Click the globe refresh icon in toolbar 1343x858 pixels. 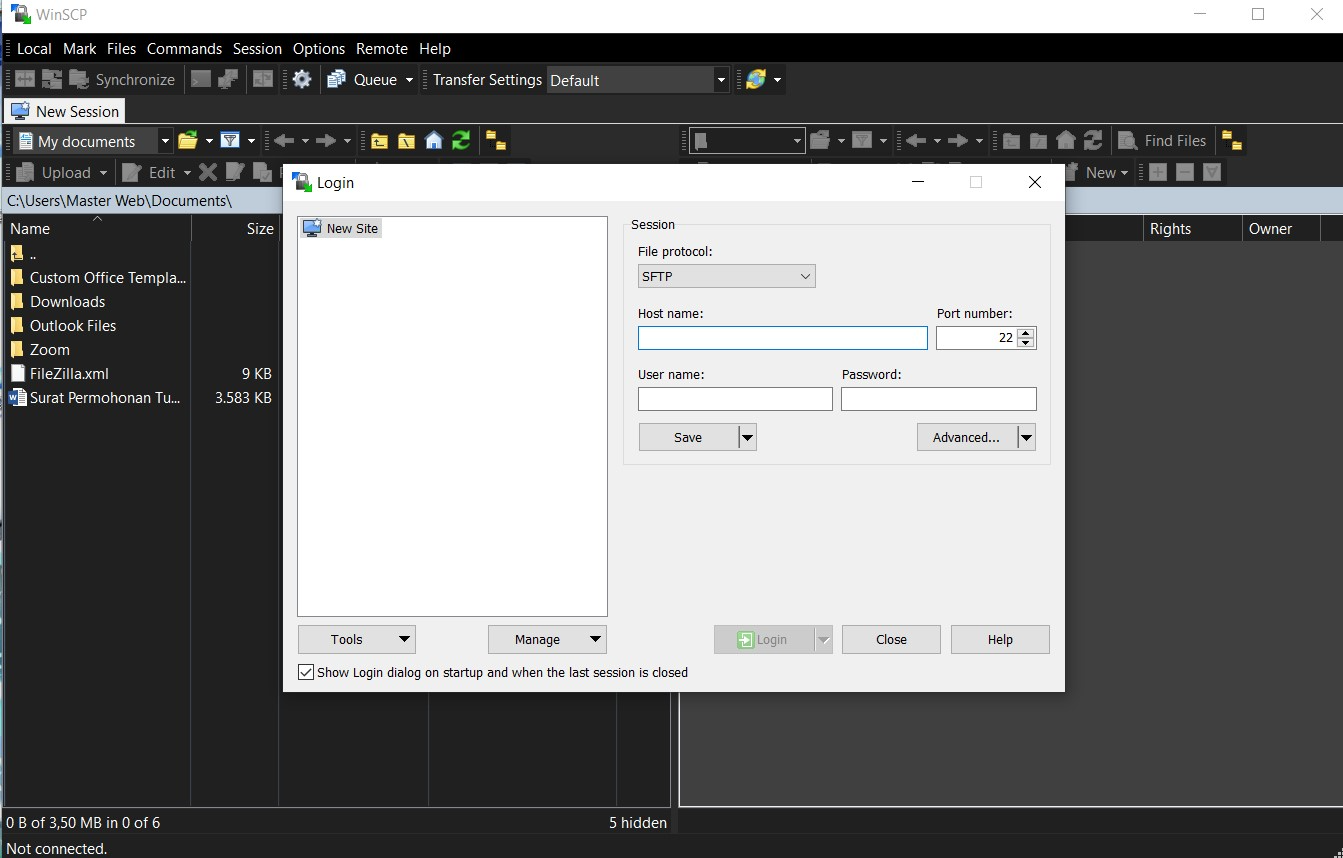[x=756, y=80]
